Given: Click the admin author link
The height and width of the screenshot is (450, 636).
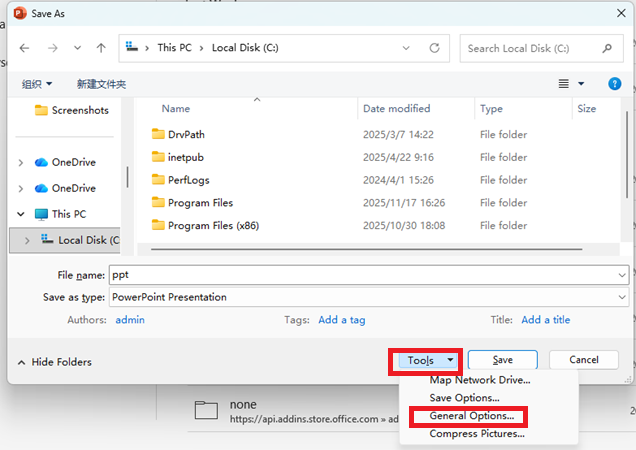Looking at the screenshot, I should tap(130, 320).
